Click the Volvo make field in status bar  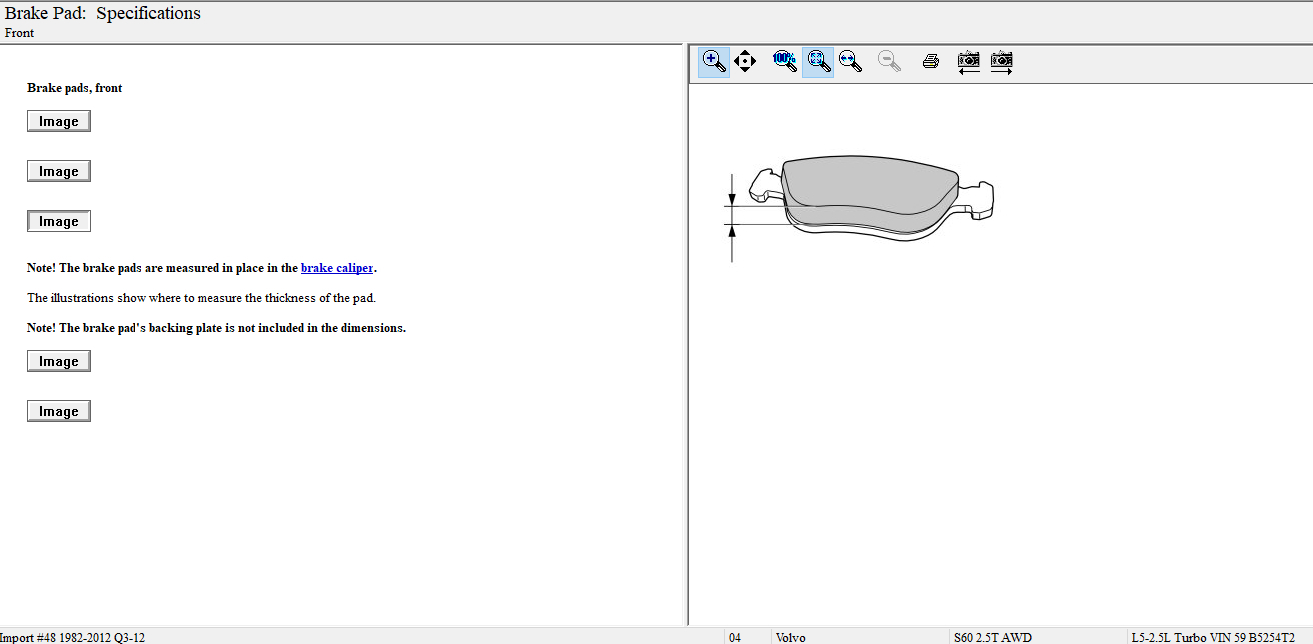click(x=790, y=637)
